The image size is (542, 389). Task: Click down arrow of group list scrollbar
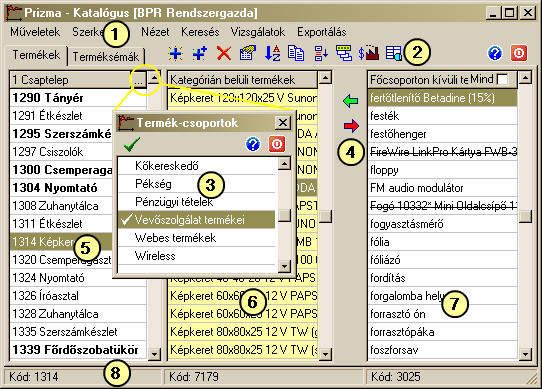point(284,266)
